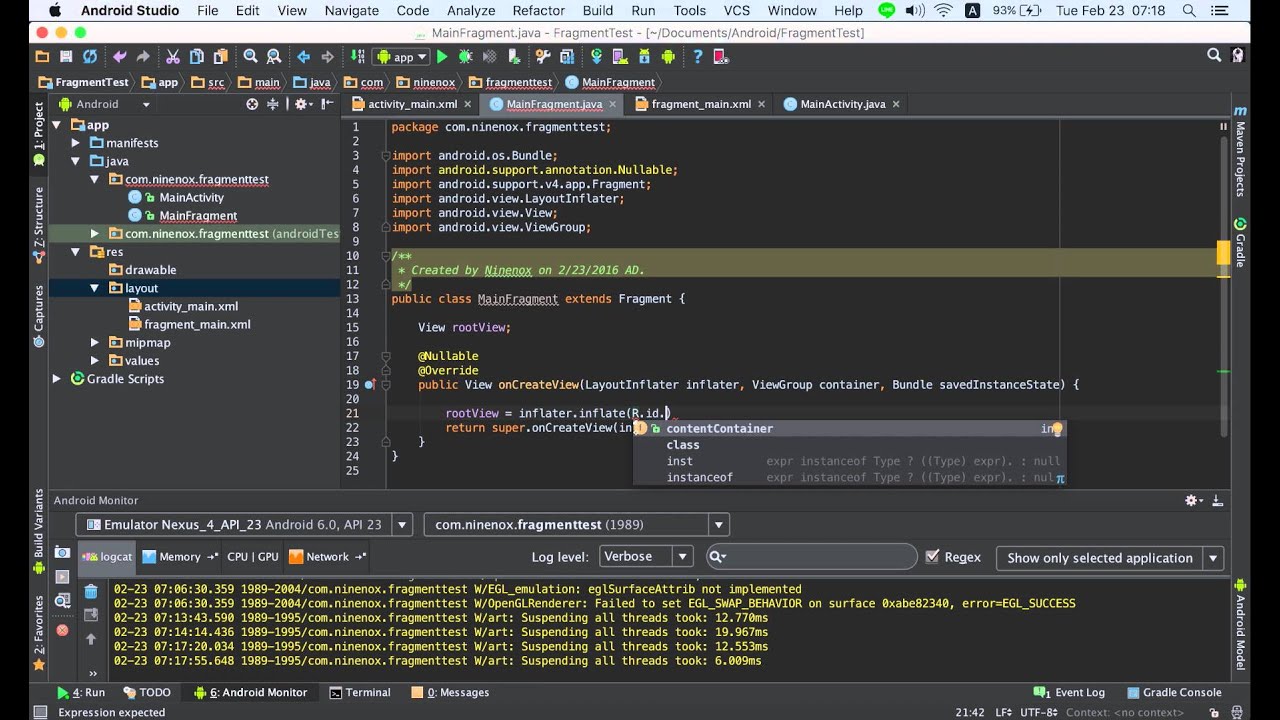Click the Debug app bug icon
The image size is (1280, 720).
[x=466, y=57]
